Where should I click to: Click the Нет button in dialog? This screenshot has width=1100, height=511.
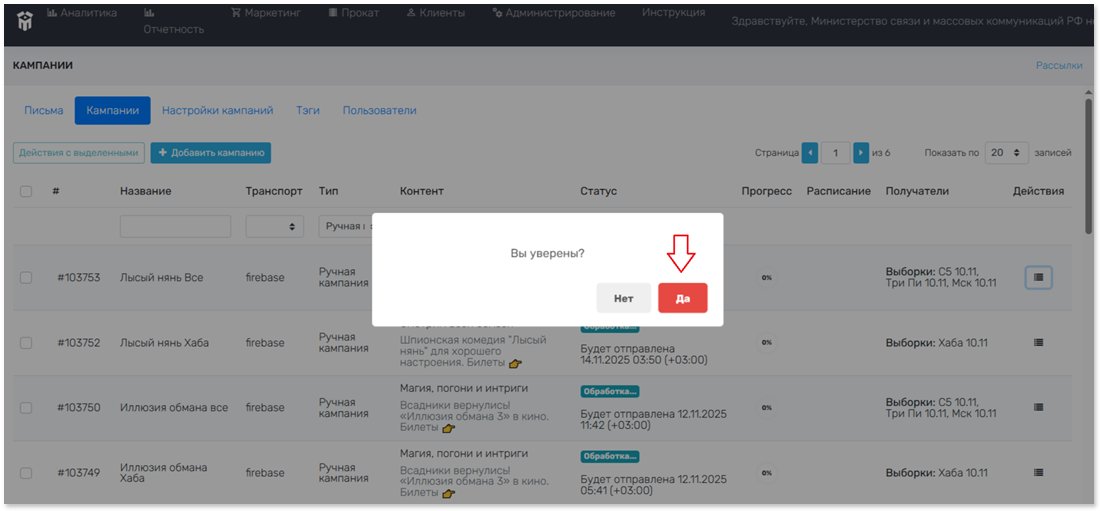pyautogui.click(x=623, y=298)
